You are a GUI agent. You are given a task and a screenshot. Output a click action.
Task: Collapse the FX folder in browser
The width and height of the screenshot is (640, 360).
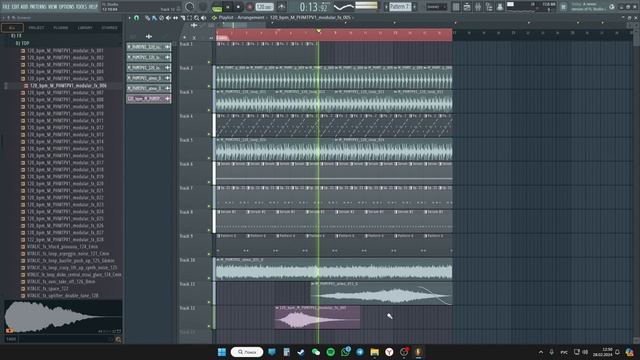coord(16,36)
